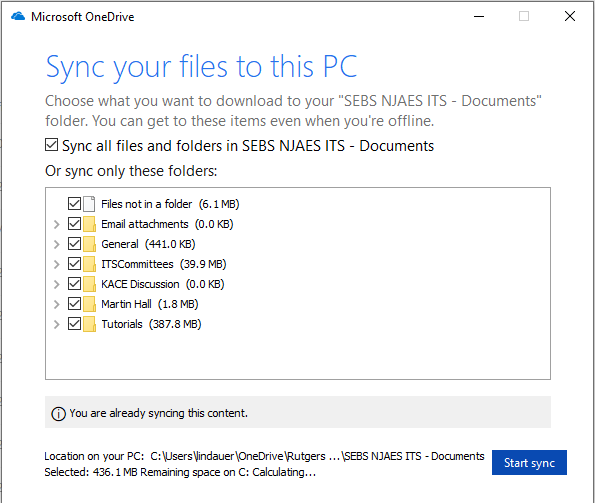Toggle the General folder checkbox

74,244
